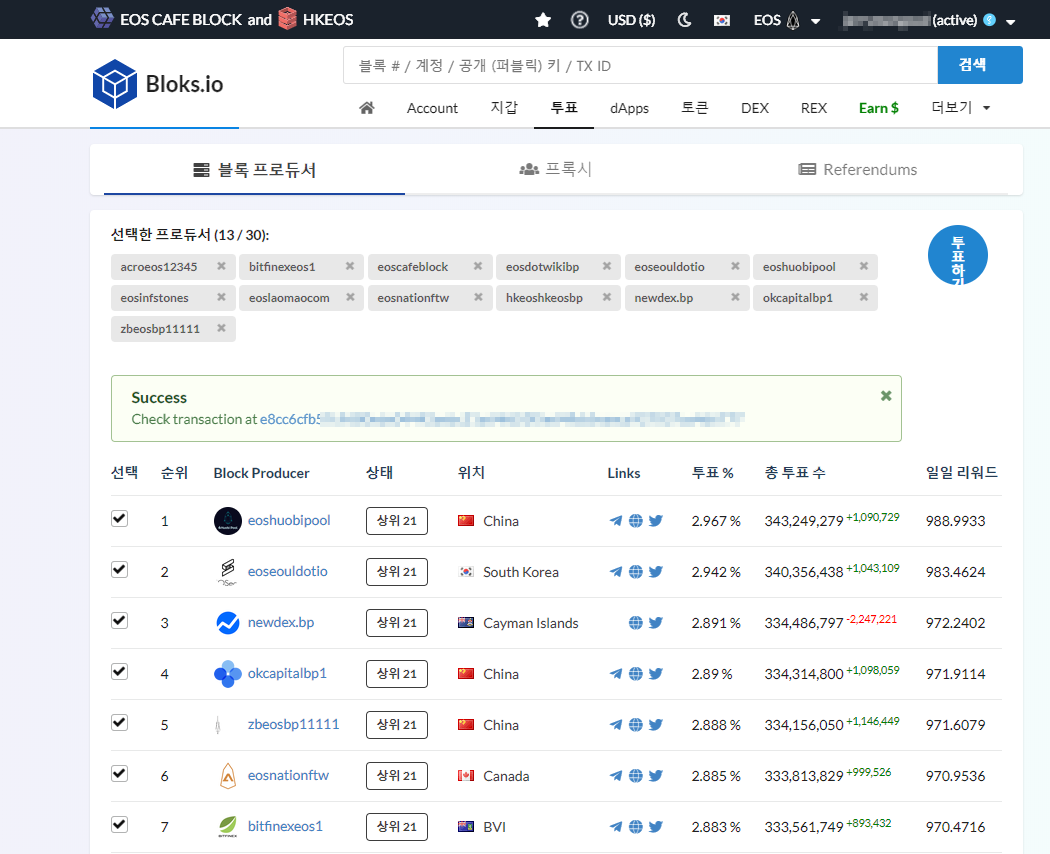
Task: Uncheck the newdex.bp checkbox
Action: [x=119, y=620]
